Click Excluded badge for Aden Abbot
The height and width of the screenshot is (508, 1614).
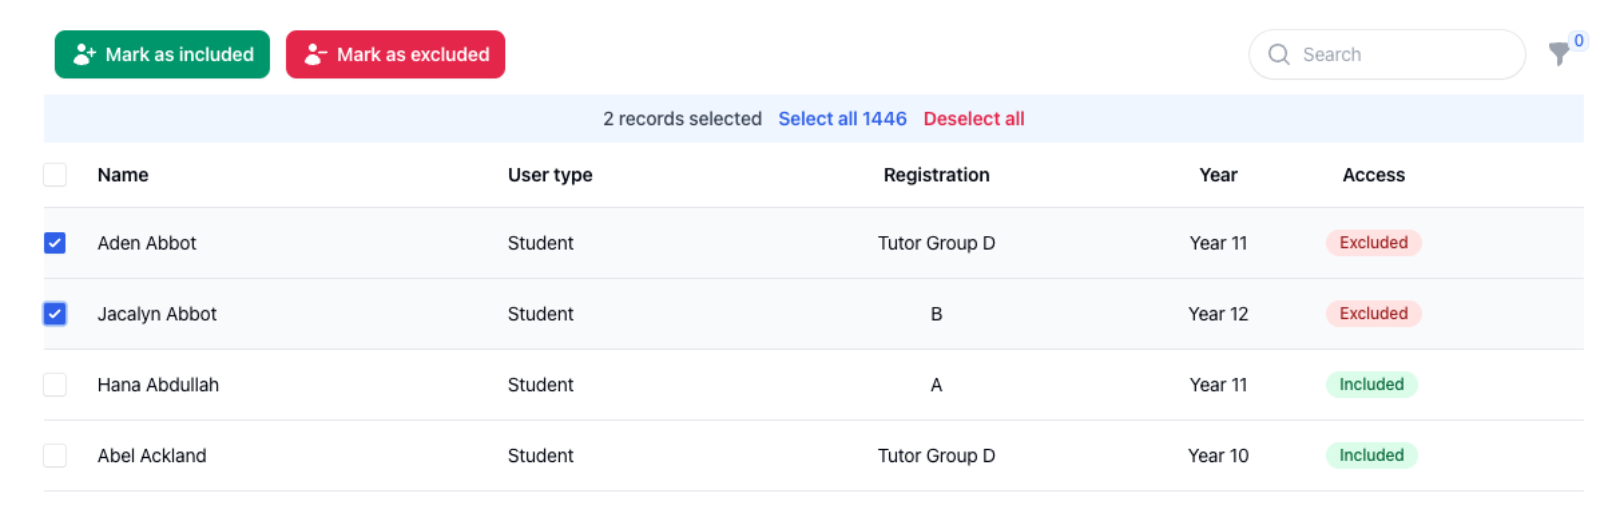point(1373,243)
